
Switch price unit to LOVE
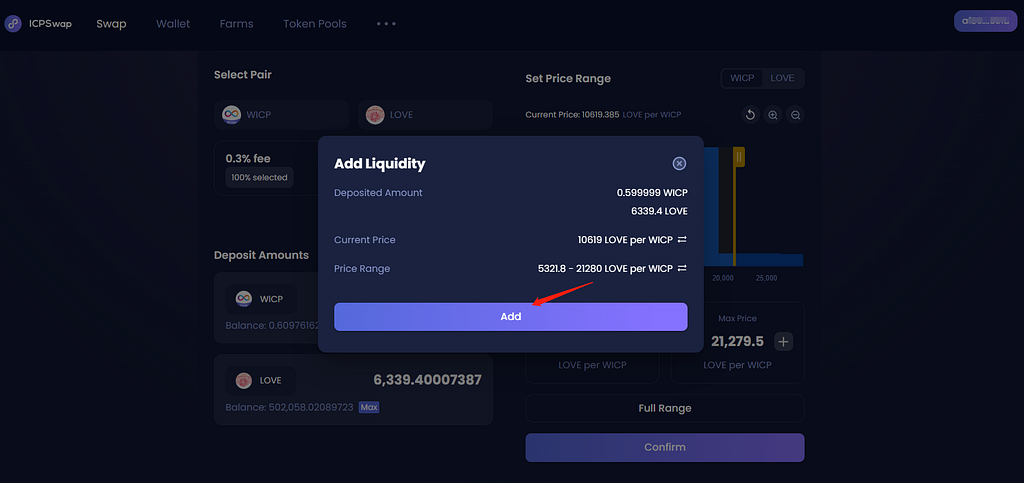tap(782, 78)
